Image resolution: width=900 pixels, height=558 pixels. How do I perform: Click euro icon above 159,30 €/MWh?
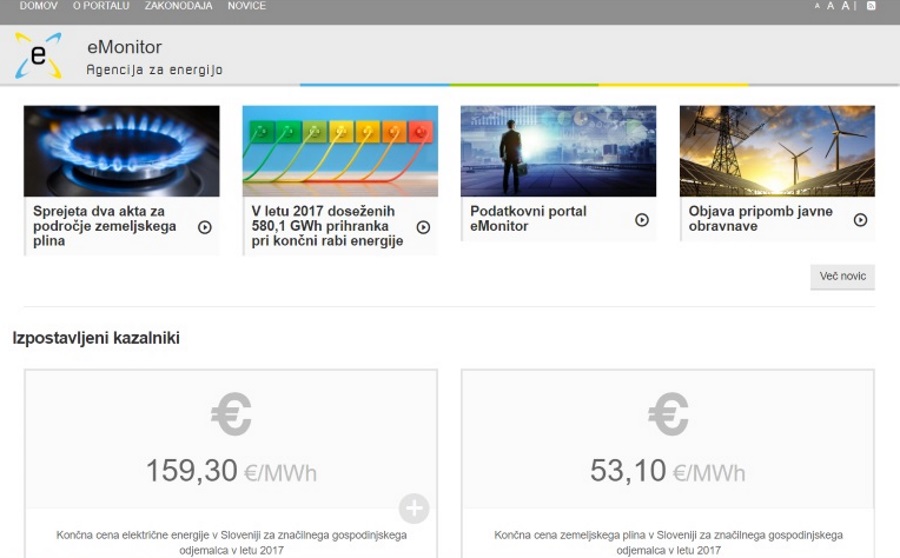(x=231, y=414)
